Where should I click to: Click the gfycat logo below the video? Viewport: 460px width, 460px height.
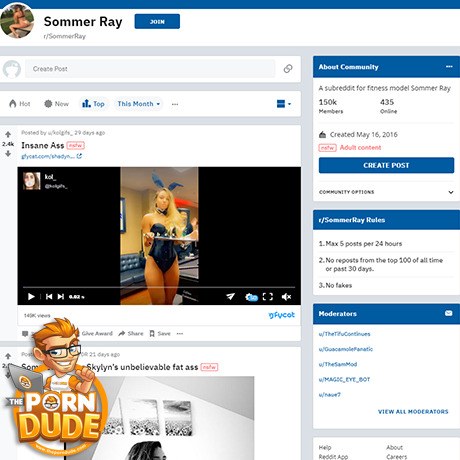(282, 315)
